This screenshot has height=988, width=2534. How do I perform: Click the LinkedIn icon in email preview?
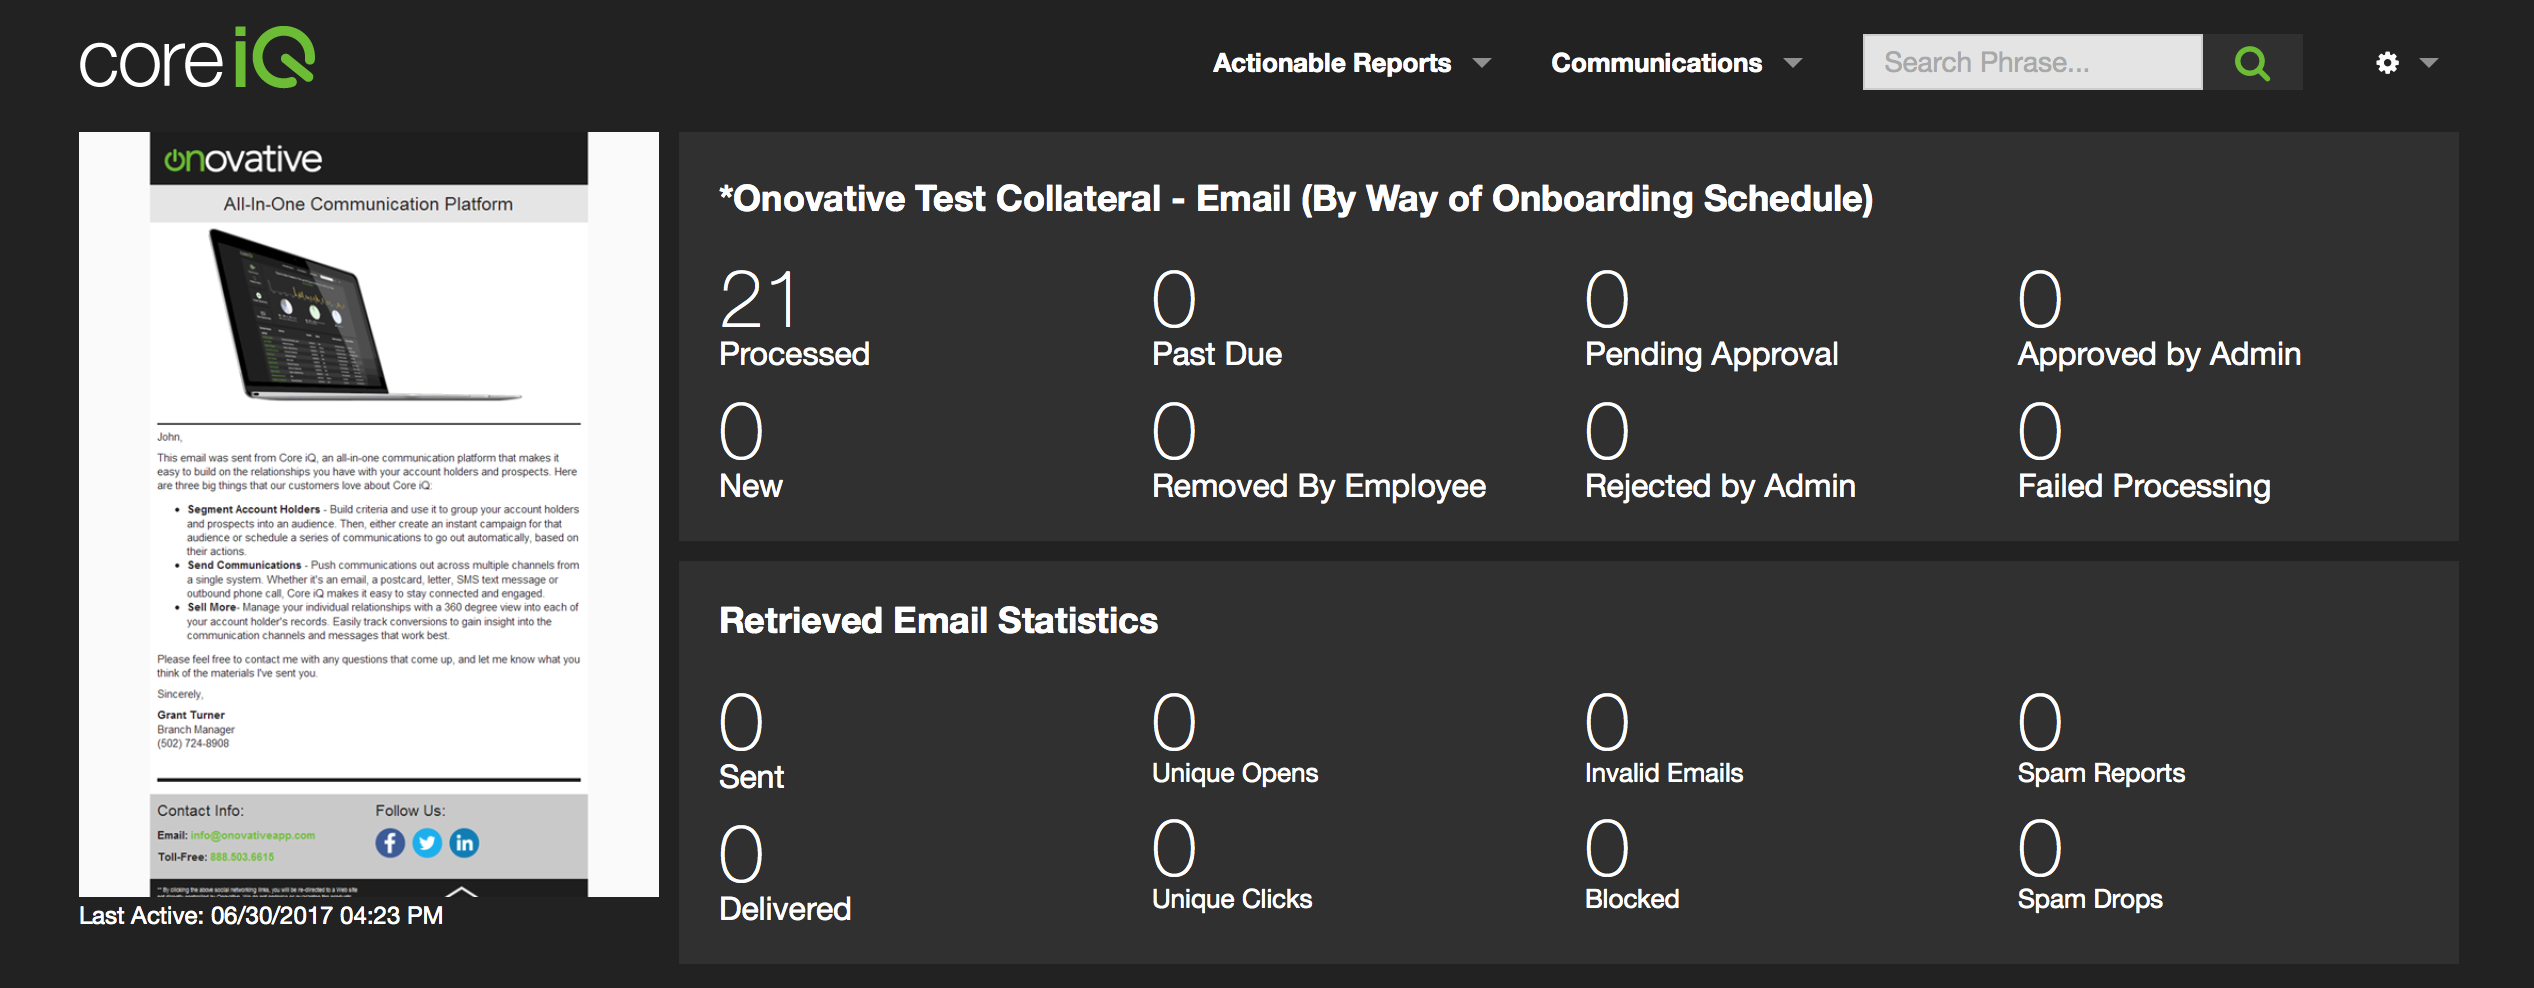(x=464, y=843)
